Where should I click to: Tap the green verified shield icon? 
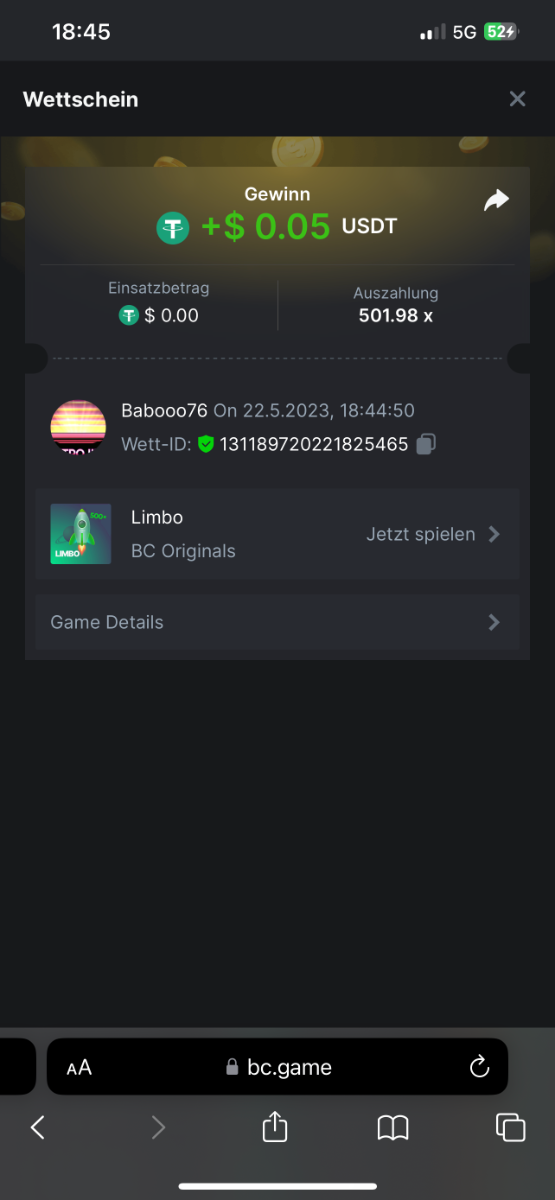206,444
